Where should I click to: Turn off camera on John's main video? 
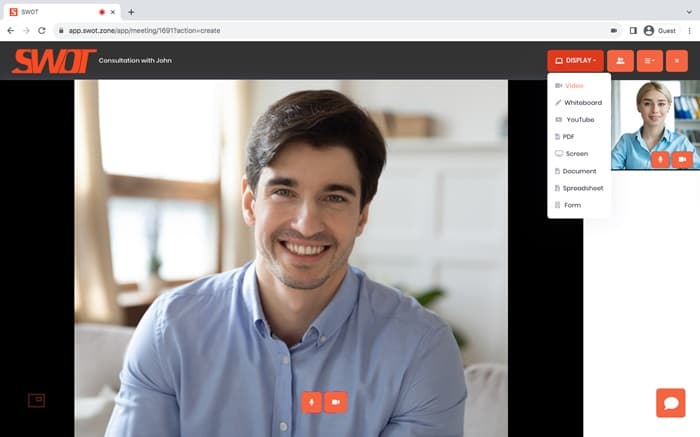[336, 401]
